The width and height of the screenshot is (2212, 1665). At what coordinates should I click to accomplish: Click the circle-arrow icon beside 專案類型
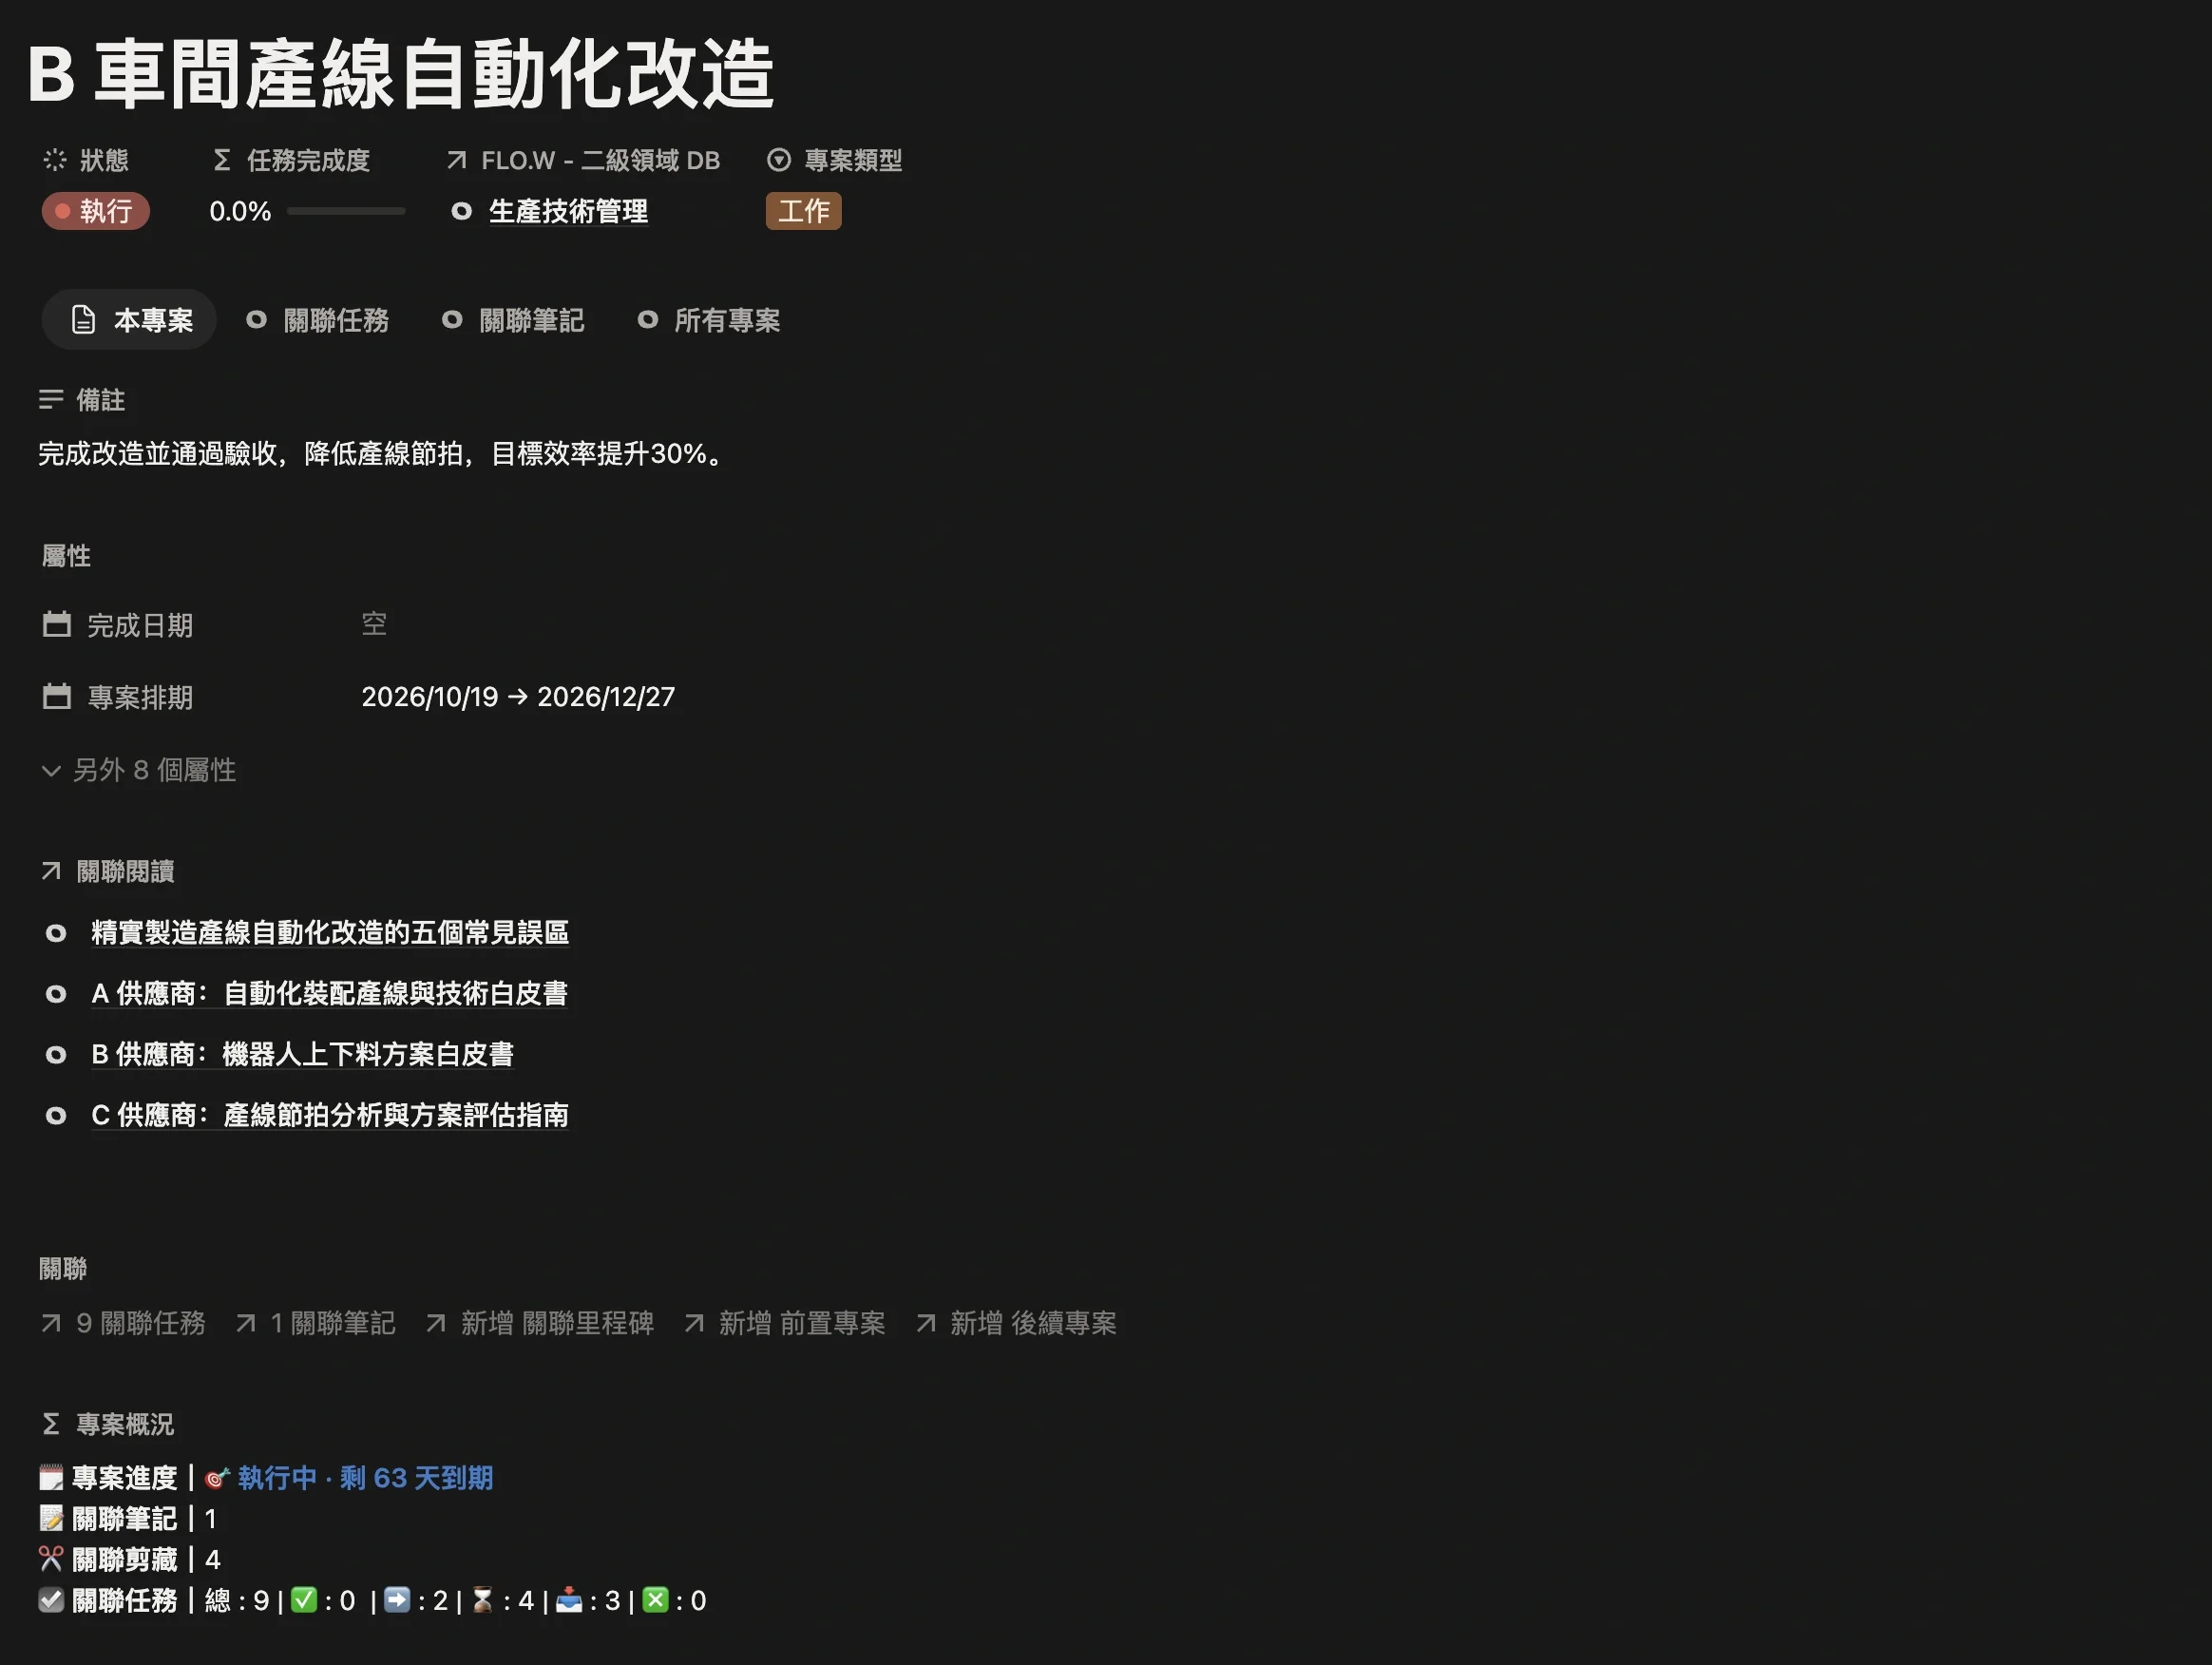coord(779,160)
